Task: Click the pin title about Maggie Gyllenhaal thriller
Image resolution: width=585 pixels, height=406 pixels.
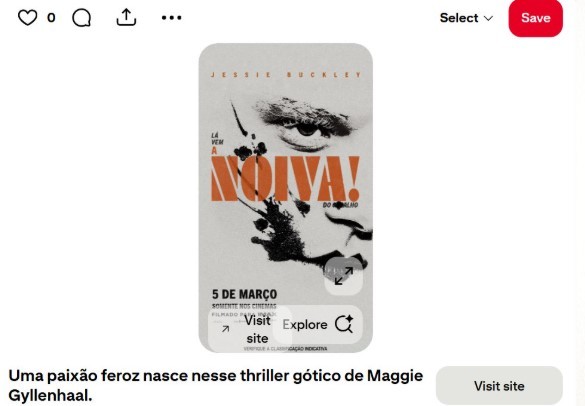Action: 216,385
